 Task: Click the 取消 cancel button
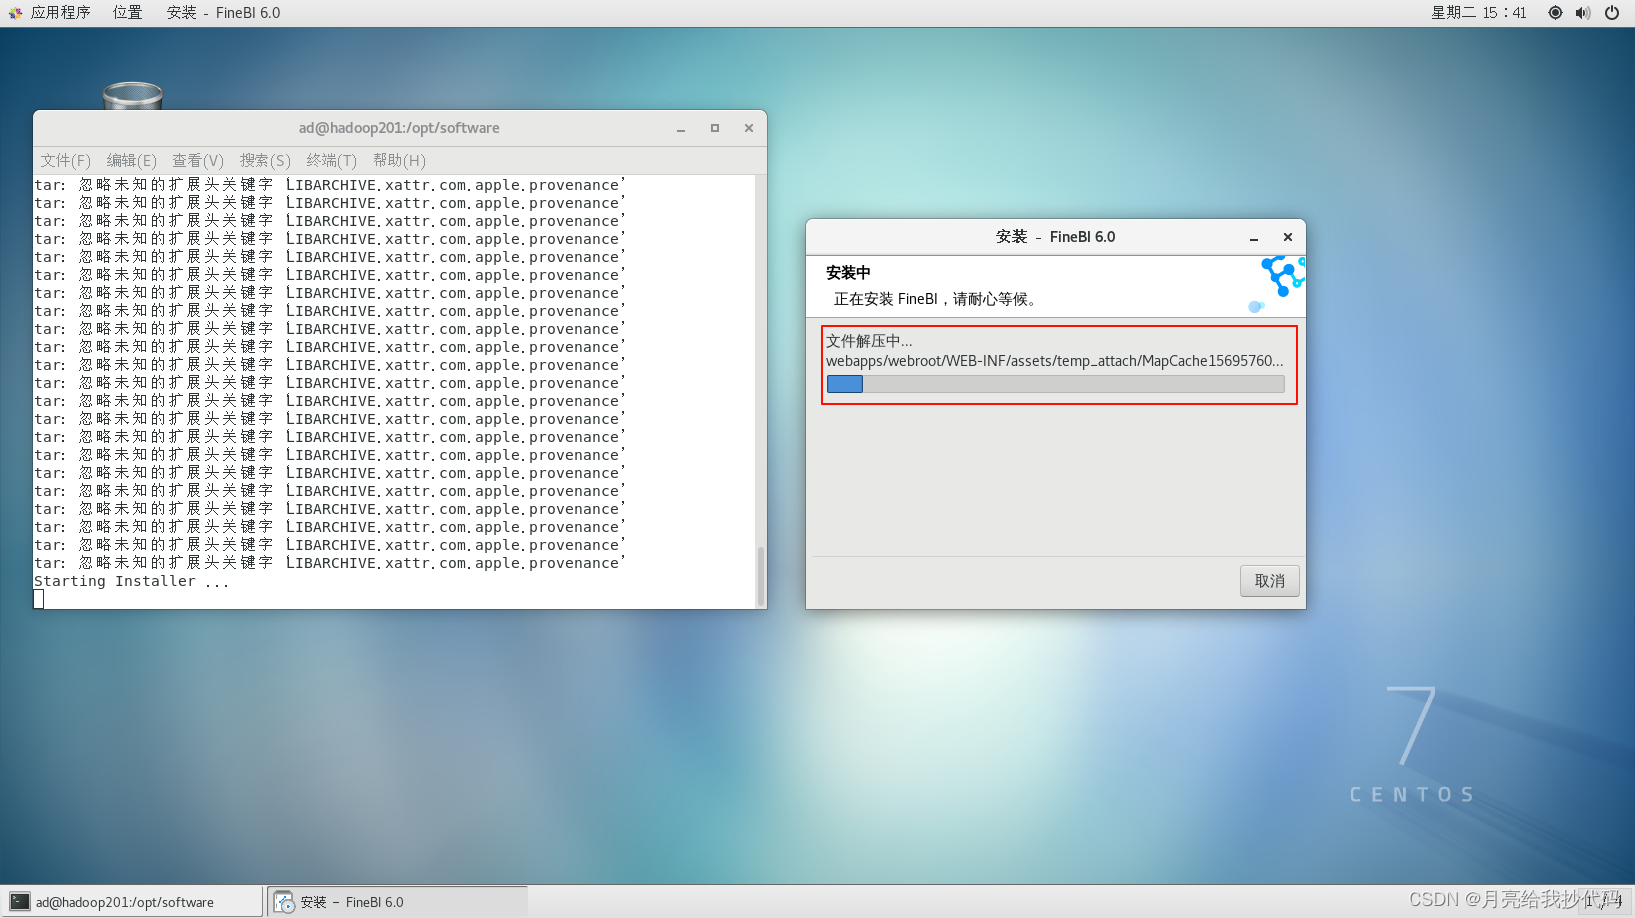tap(1270, 581)
